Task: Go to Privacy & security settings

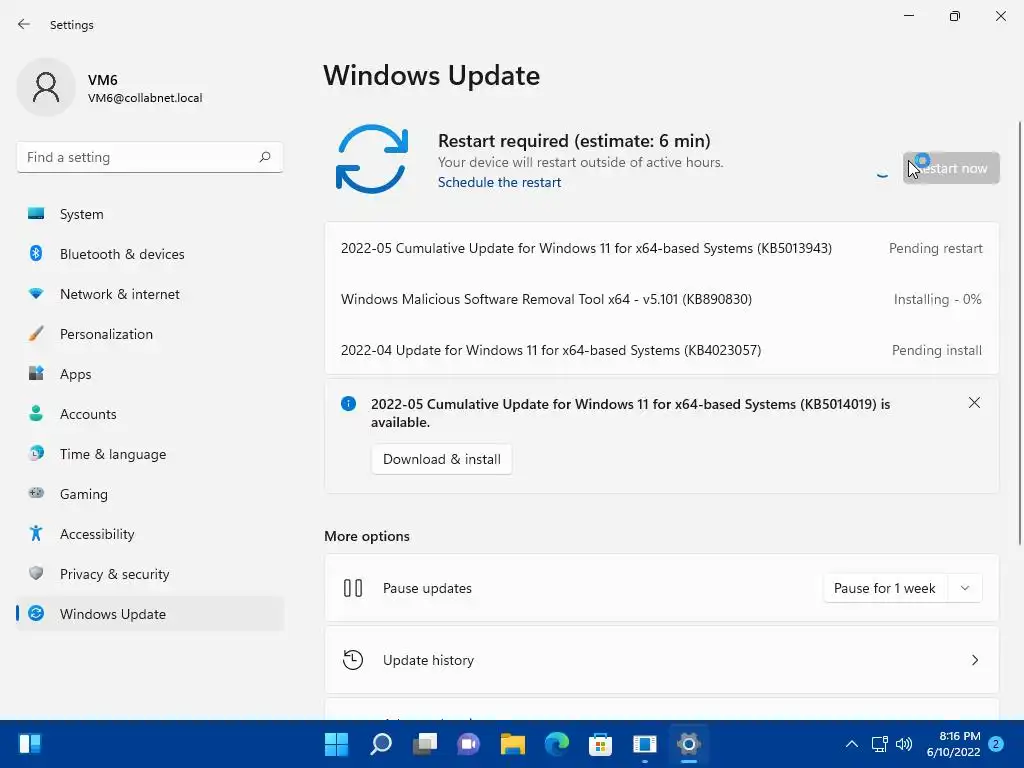Action: click(x=150, y=574)
